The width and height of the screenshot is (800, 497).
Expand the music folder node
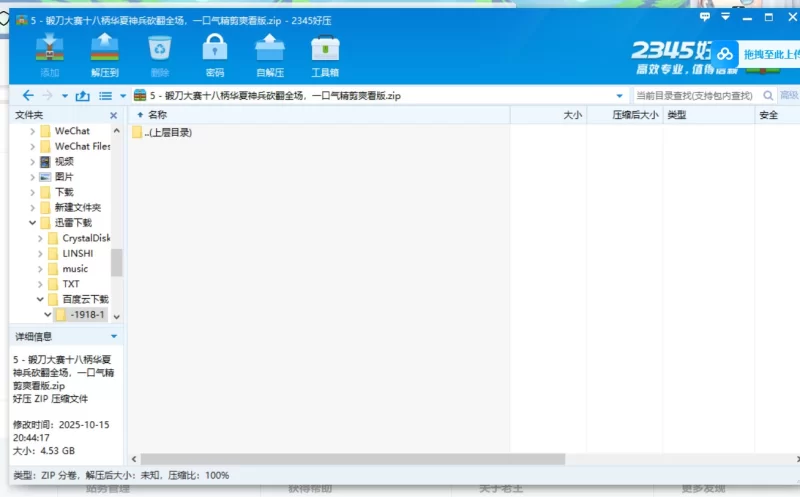pyautogui.click(x=40, y=269)
